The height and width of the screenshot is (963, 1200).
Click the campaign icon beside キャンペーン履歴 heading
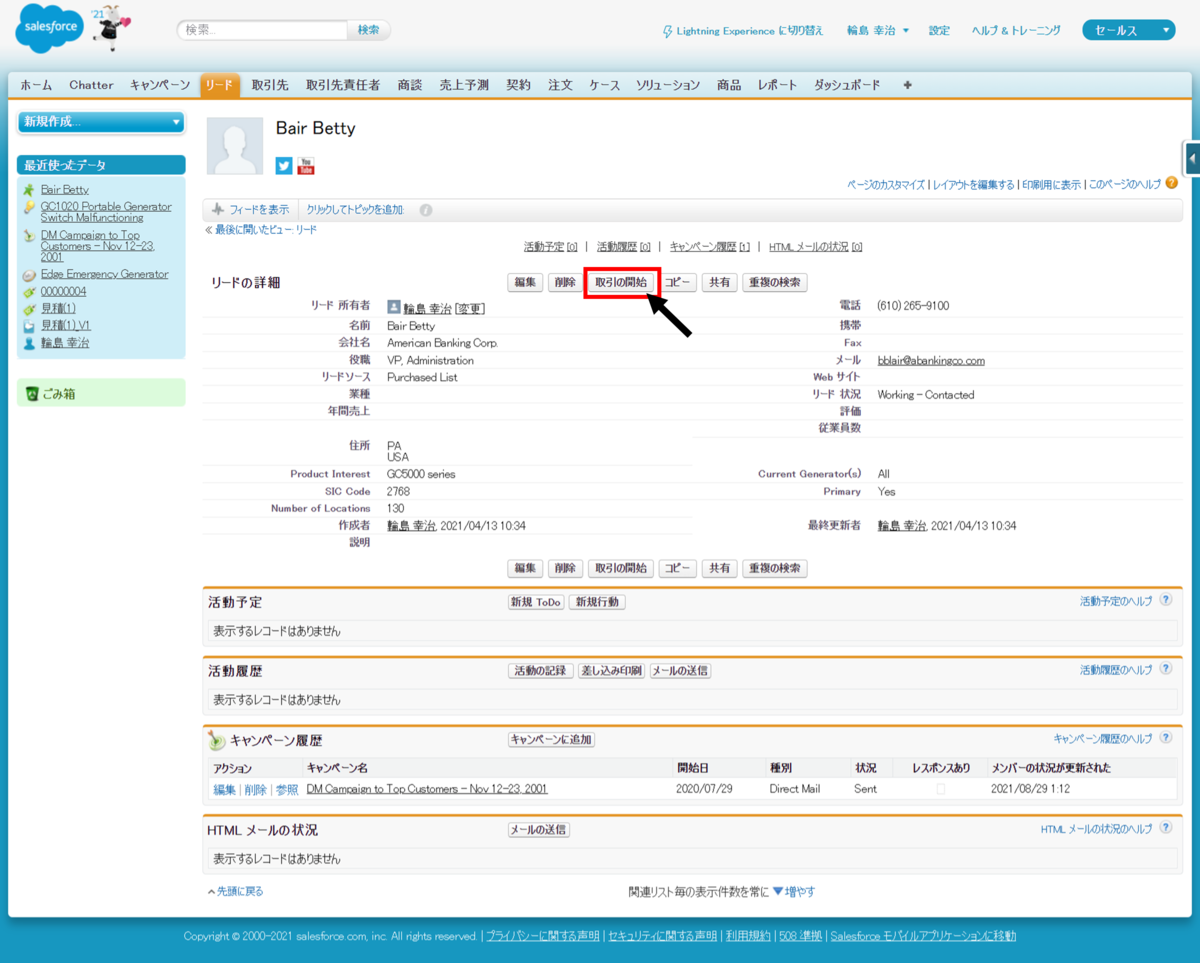216,741
